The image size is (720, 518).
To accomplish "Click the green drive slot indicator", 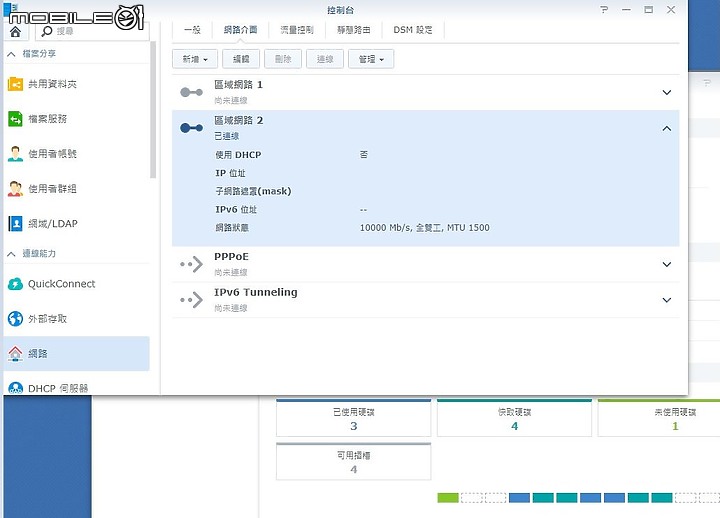I will (448, 498).
